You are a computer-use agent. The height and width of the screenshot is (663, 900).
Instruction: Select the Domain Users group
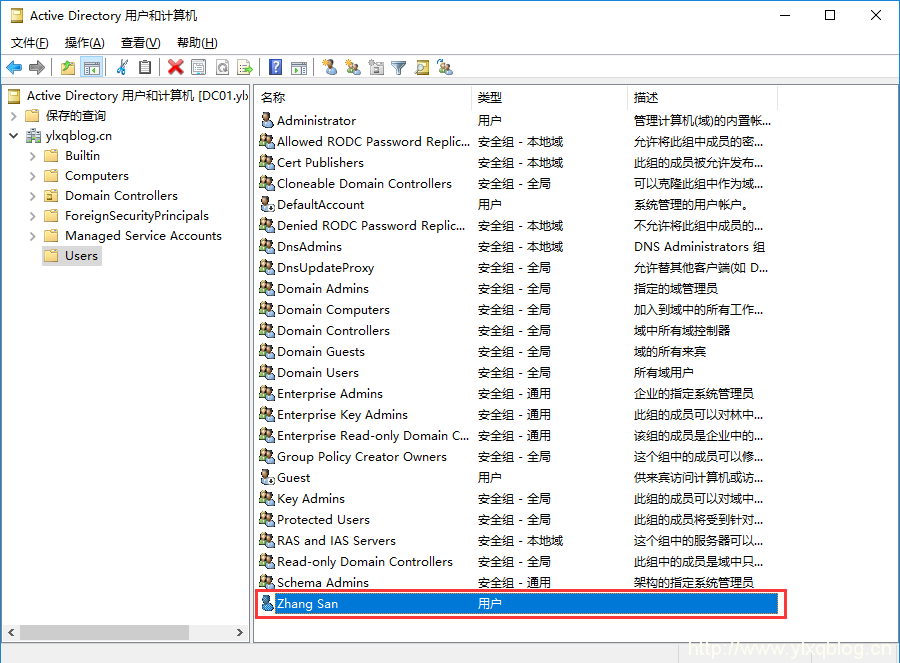[x=317, y=373]
